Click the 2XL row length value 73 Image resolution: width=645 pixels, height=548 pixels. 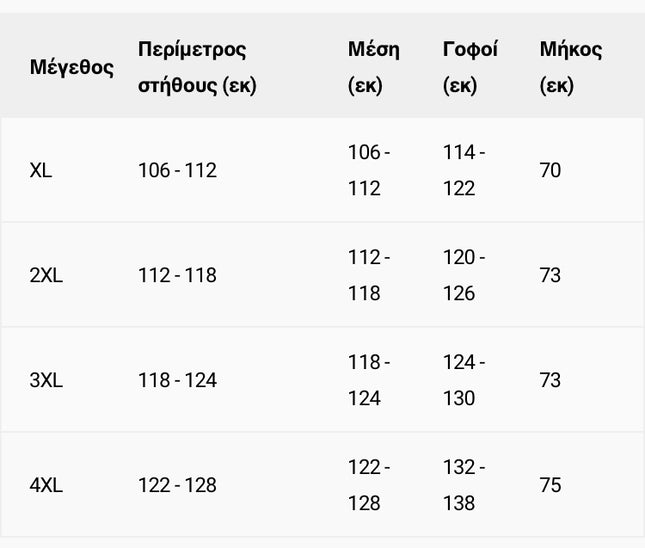[550, 276]
